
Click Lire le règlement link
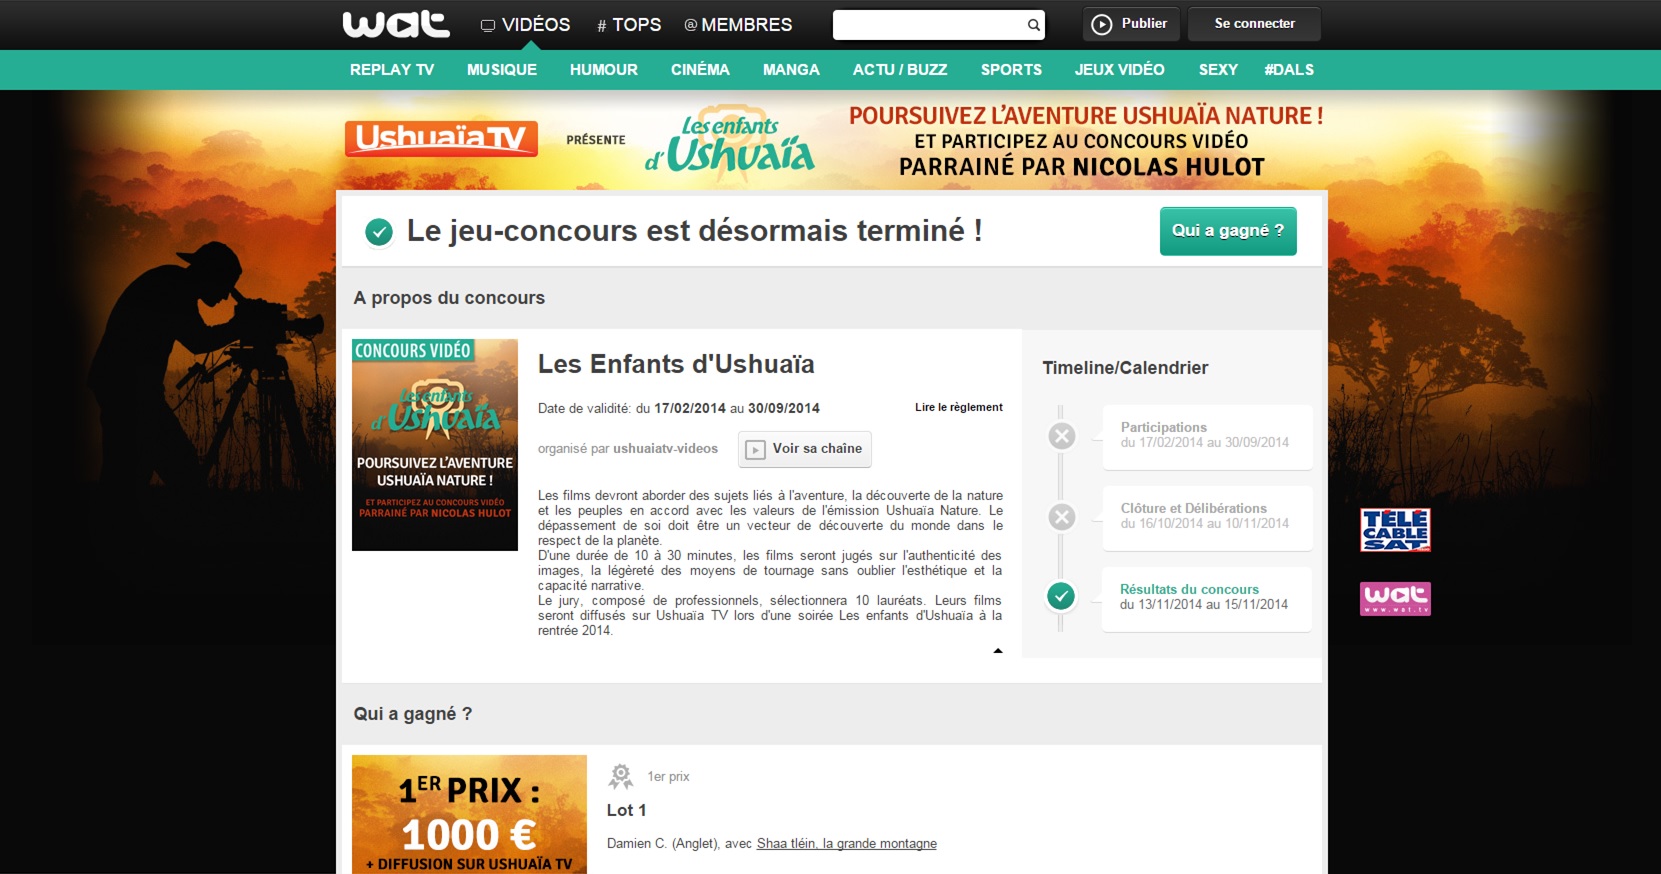(x=959, y=407)
